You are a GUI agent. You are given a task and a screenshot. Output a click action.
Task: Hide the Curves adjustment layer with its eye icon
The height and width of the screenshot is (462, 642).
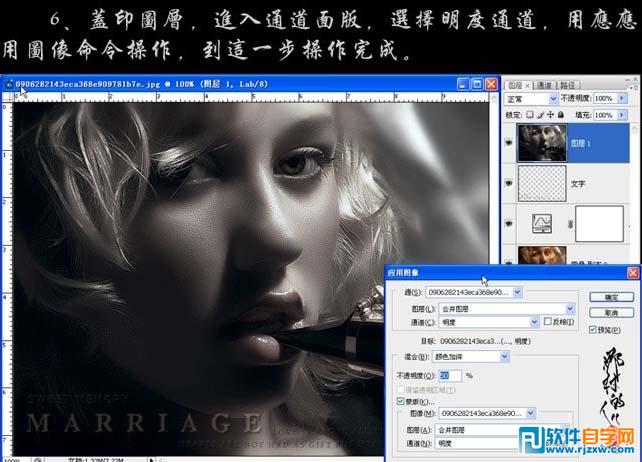pos(509,224)
